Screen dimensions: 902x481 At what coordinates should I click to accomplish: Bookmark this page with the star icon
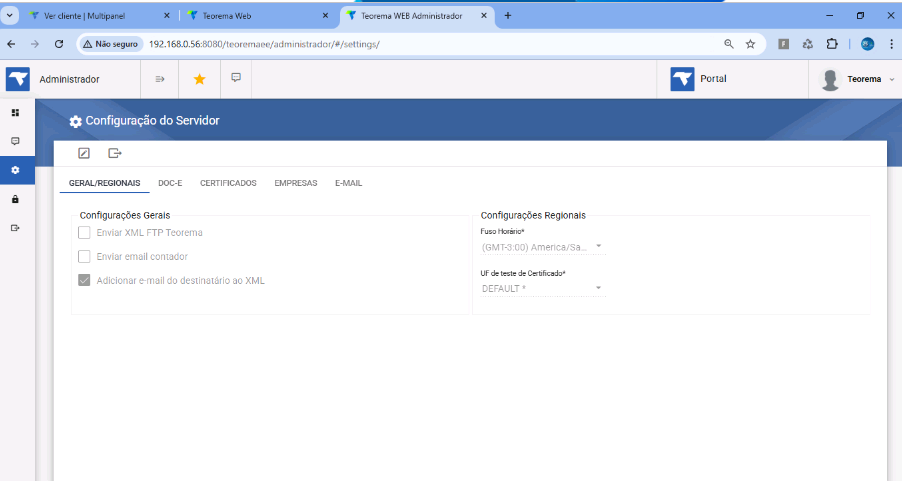(751, 44)
